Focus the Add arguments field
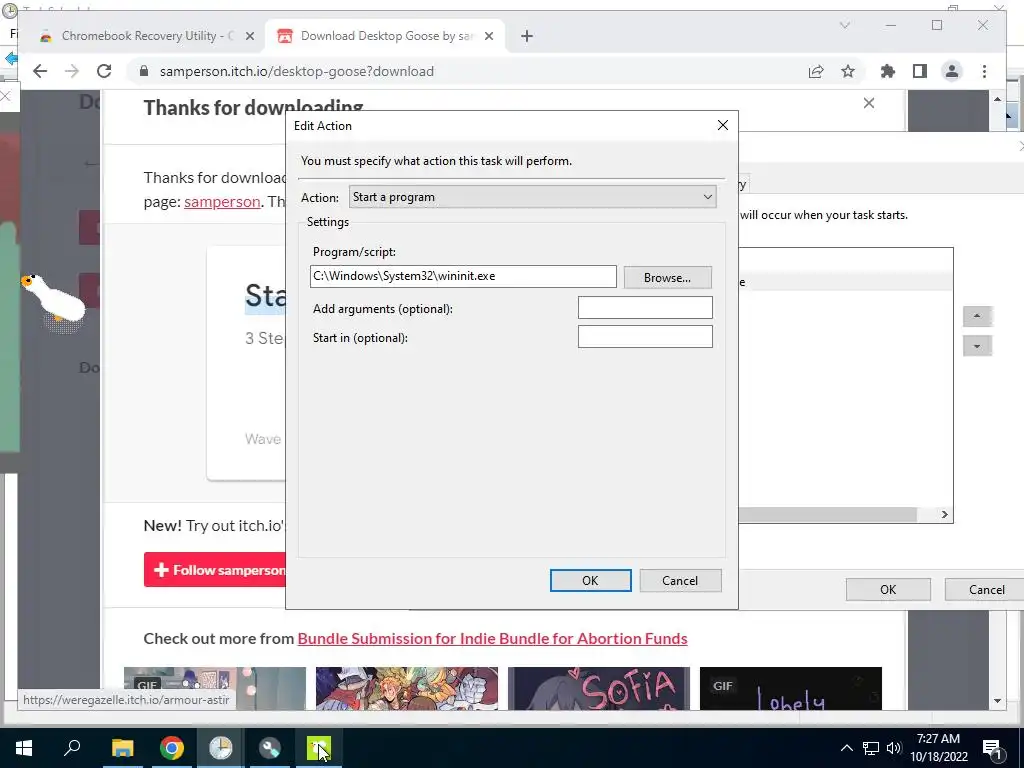Screen dimensions: 1024x768 [645, 308]
